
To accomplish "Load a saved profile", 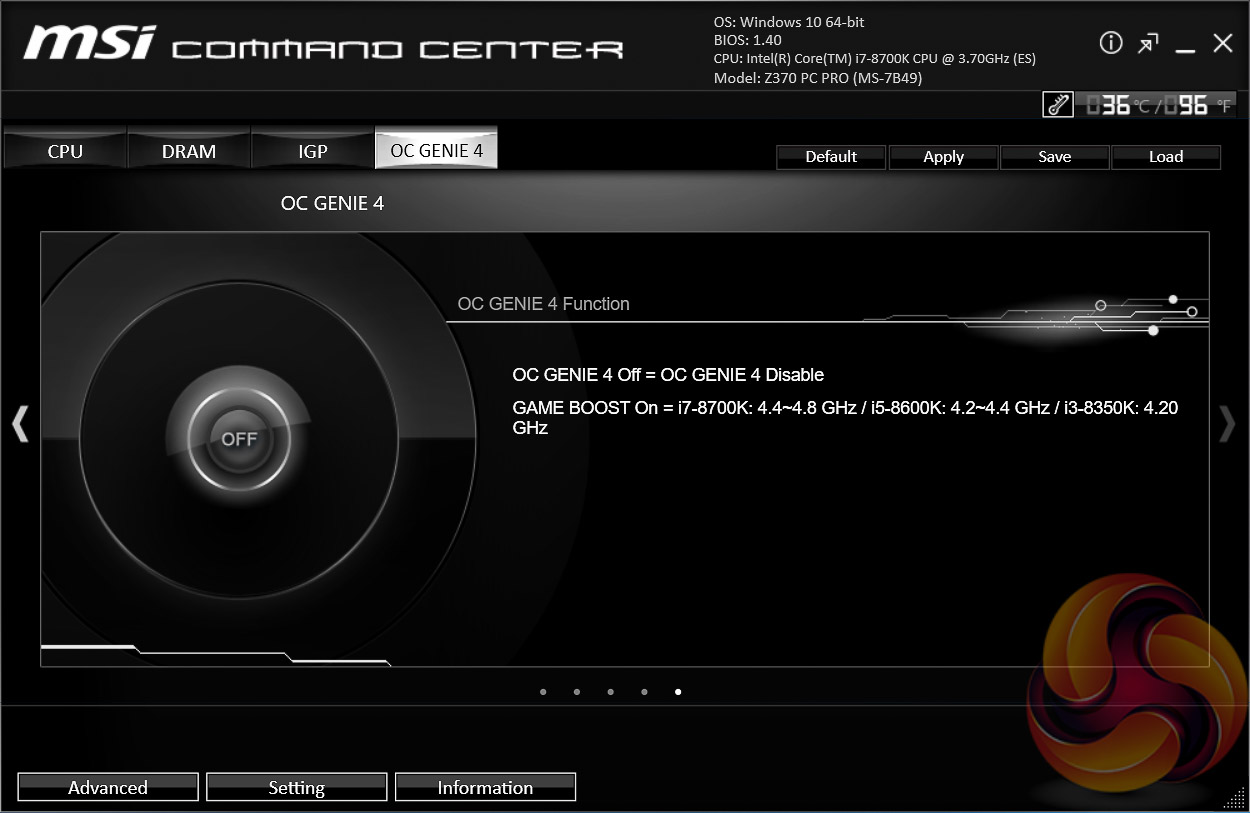I will (x=1166, y=157).
